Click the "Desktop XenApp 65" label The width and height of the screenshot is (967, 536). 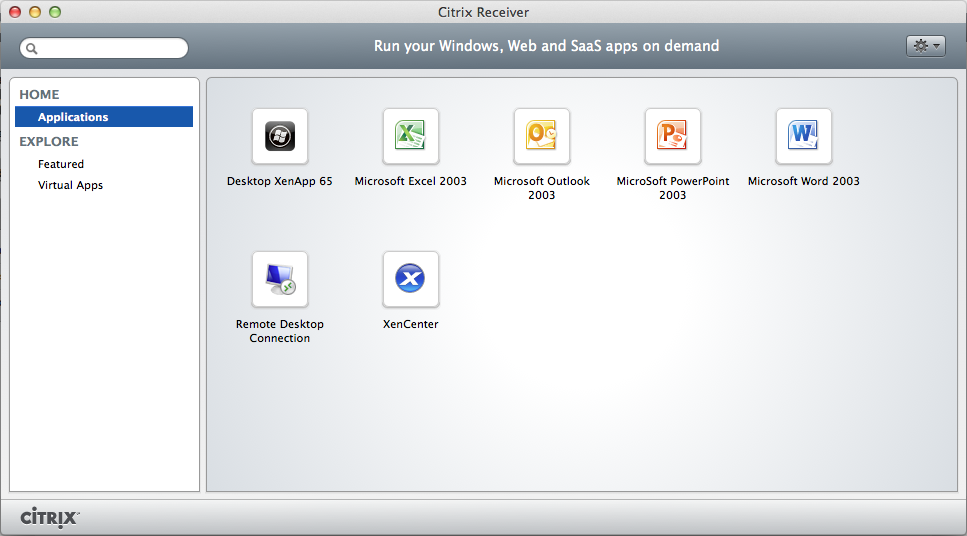[279, 181]
